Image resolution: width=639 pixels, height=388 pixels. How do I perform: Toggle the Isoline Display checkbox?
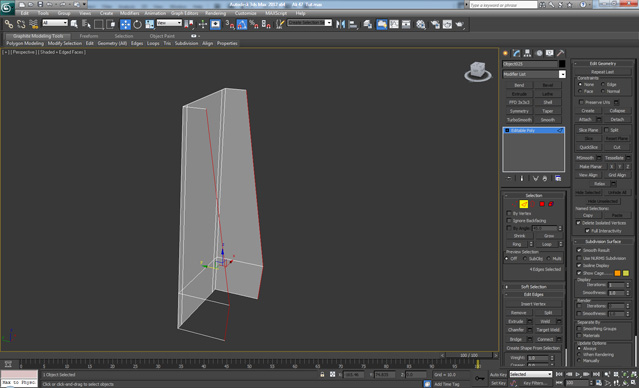[579, 265]
